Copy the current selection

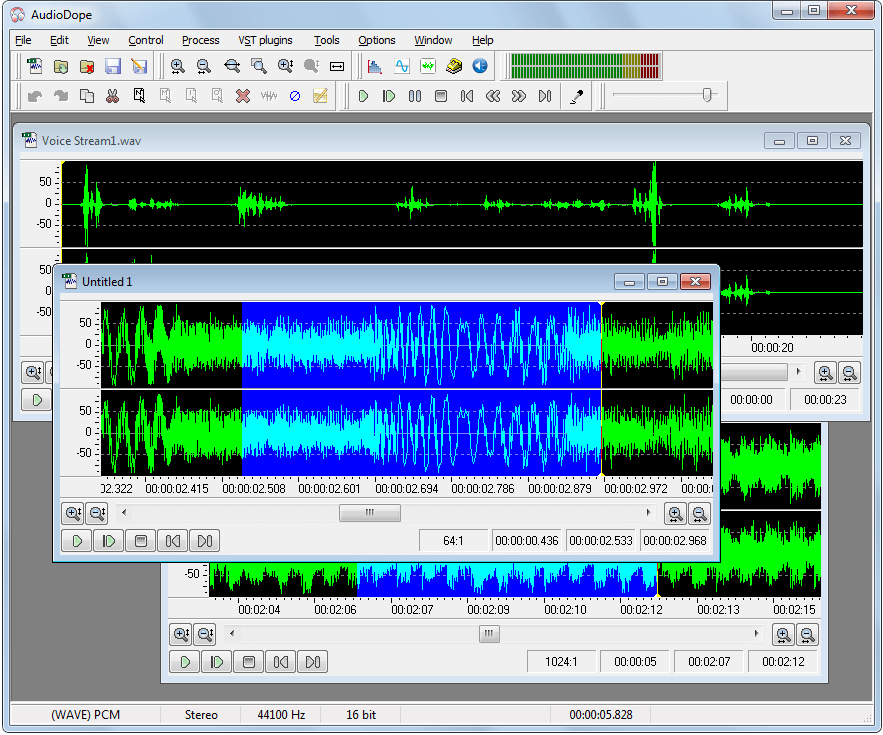(x=86, y=95)
